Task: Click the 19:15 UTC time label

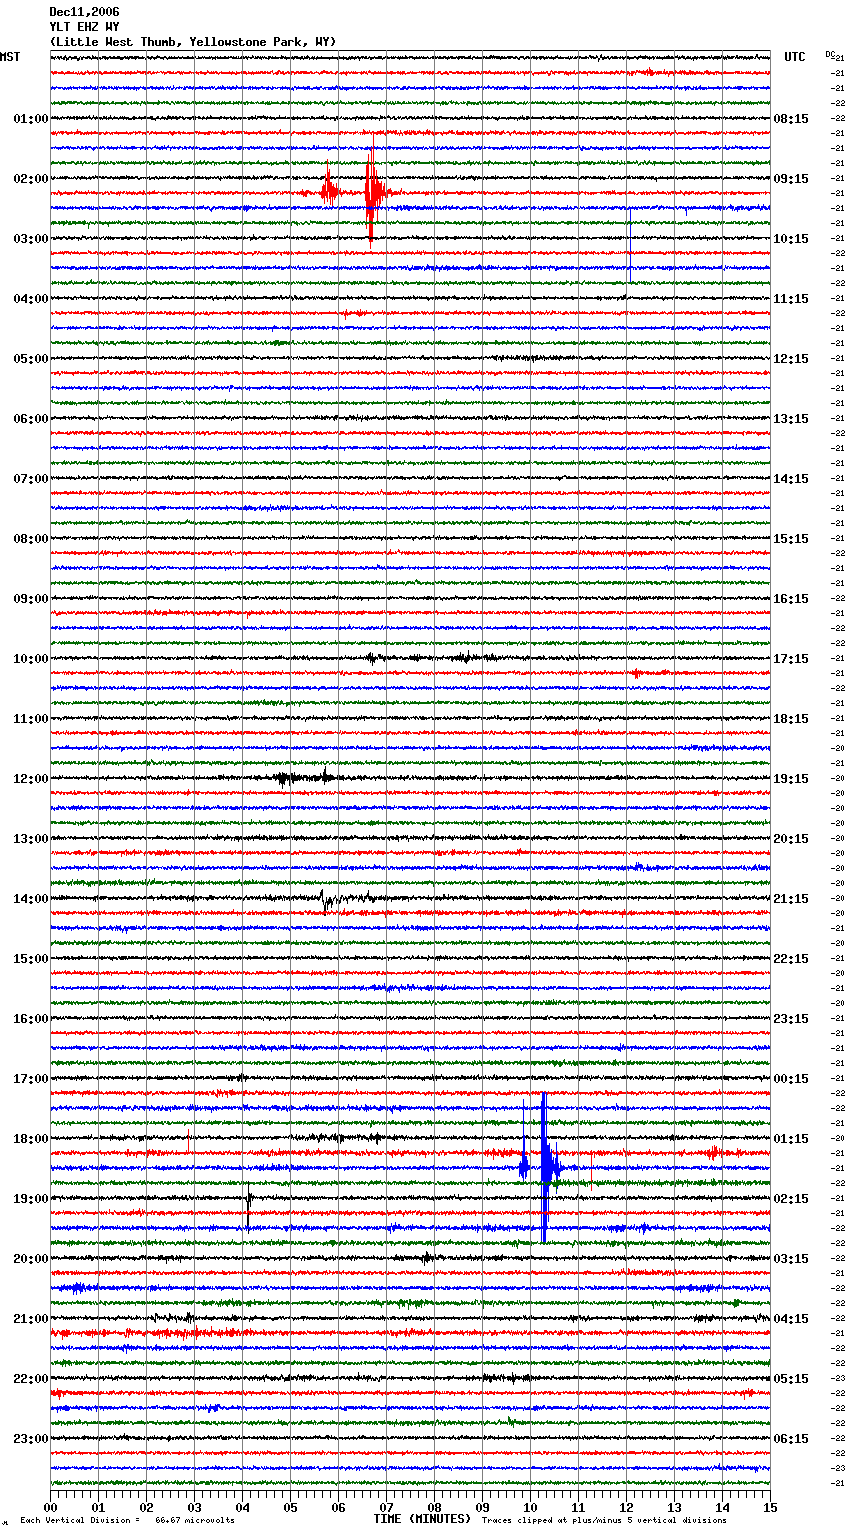Action: click(791, 779)
